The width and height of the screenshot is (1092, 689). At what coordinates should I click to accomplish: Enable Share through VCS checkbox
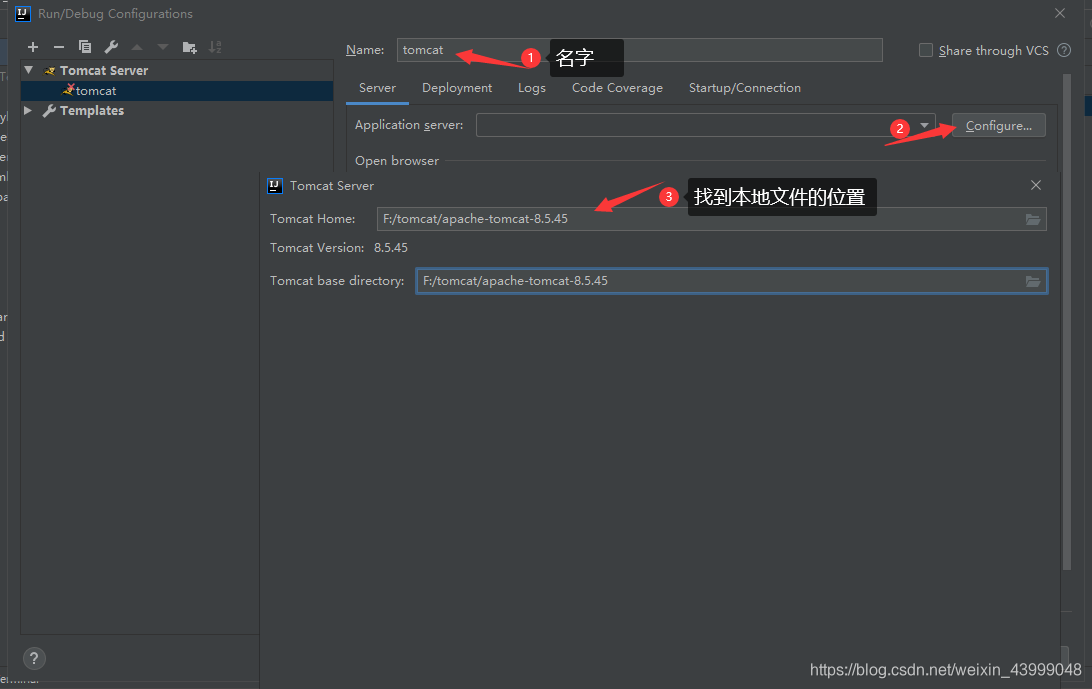pos(926,50)
